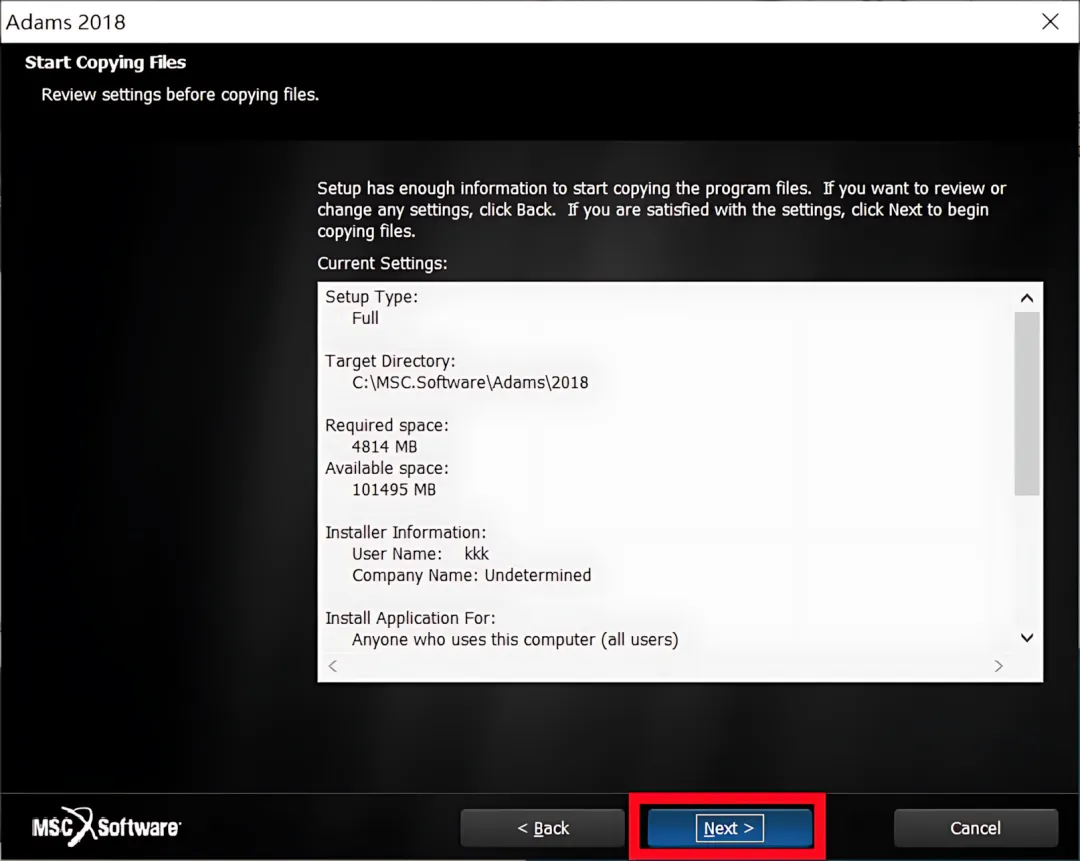Click the horizontal scroll-left arrow

(x=333, y=666)
